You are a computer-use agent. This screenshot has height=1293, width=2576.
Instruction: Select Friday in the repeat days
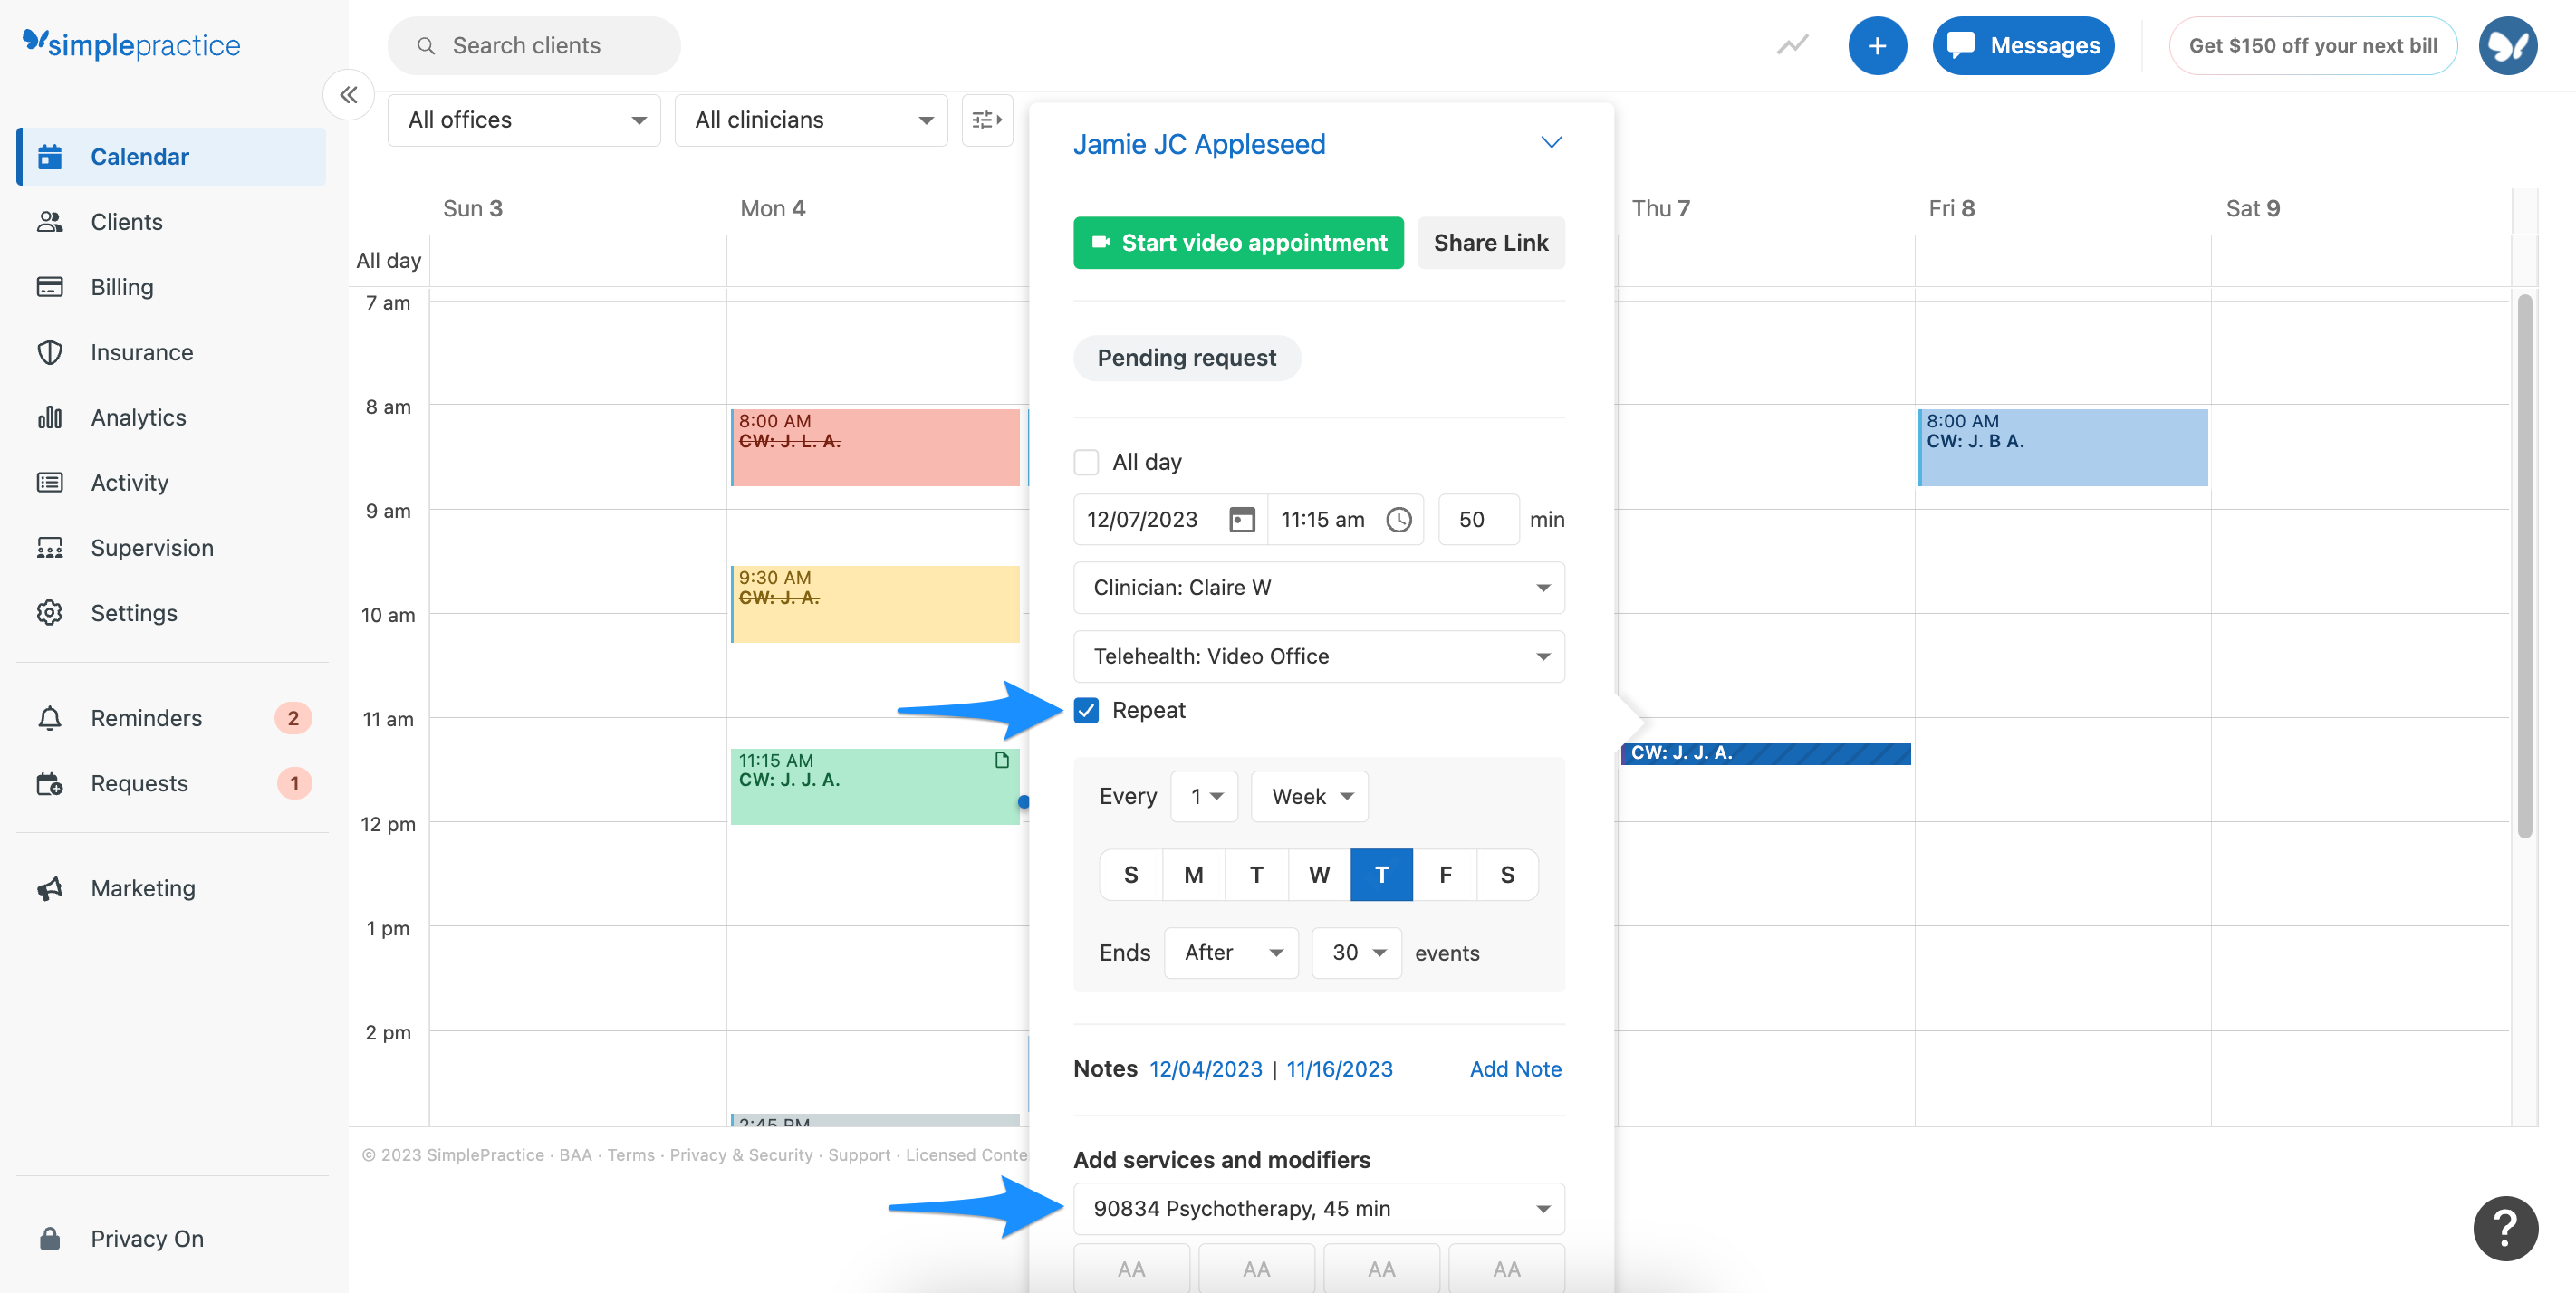[x=1444, y=875]
